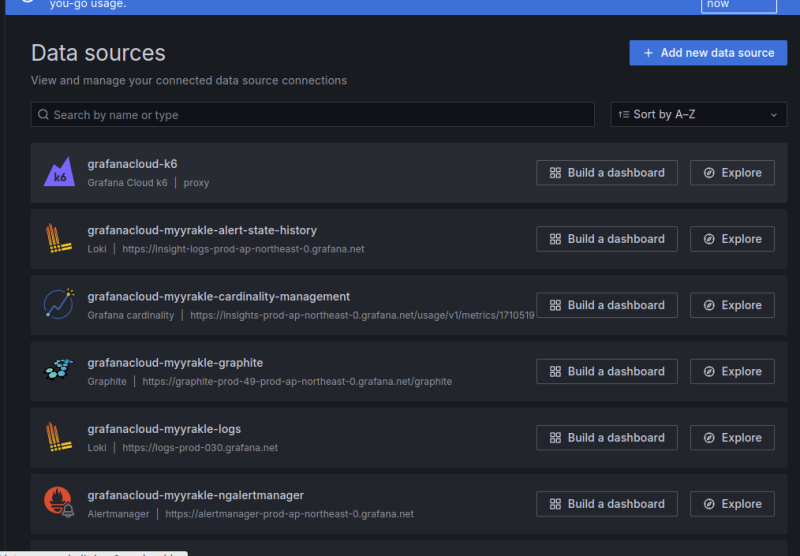
Task: Click the Loki icon for grafanacloud-myyrakle-logs
Action: (x=59, y=437)
